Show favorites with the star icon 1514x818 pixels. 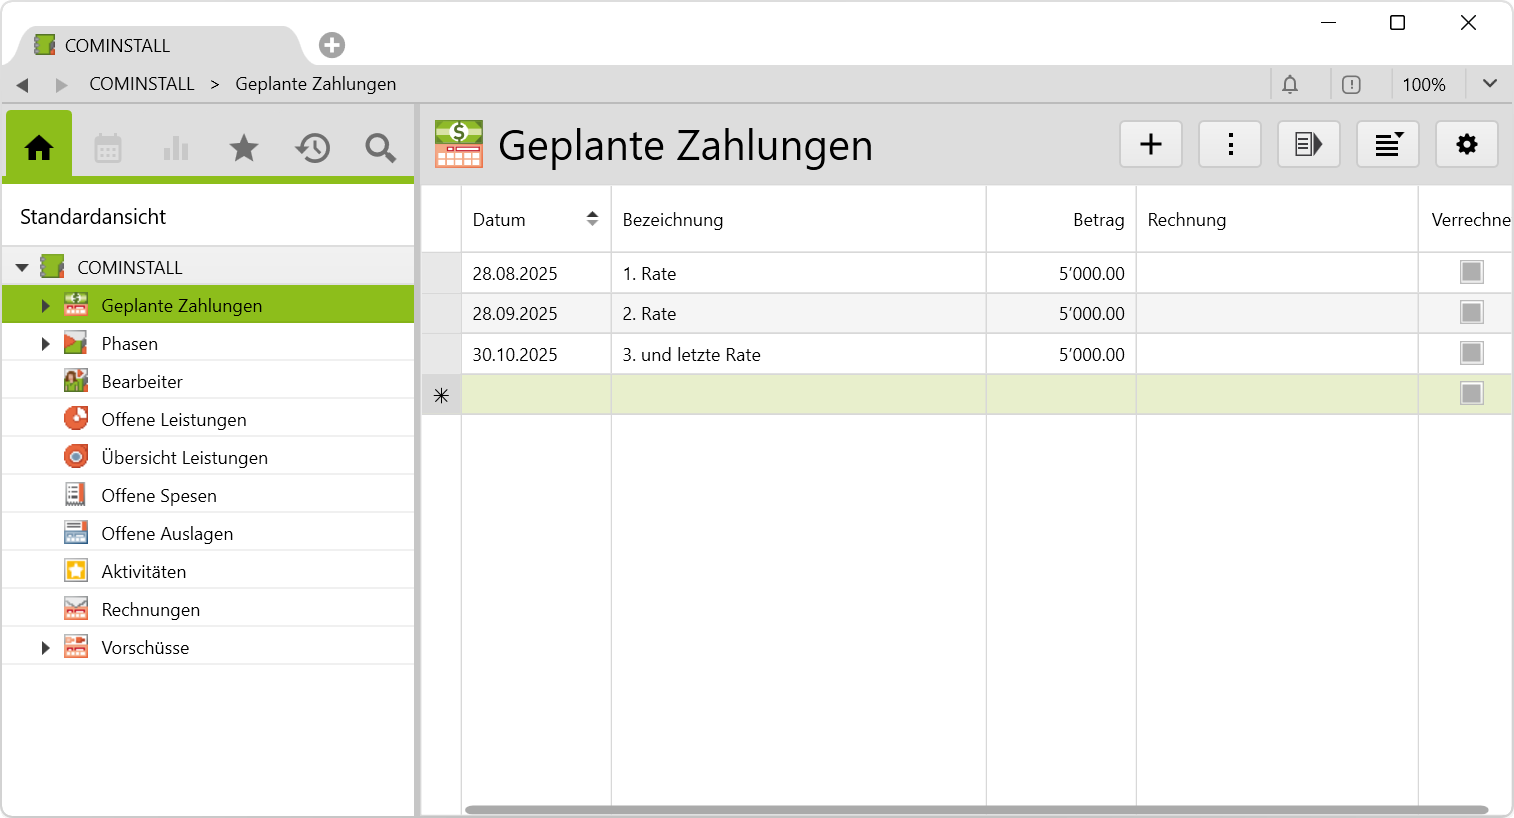pos(244,149)
